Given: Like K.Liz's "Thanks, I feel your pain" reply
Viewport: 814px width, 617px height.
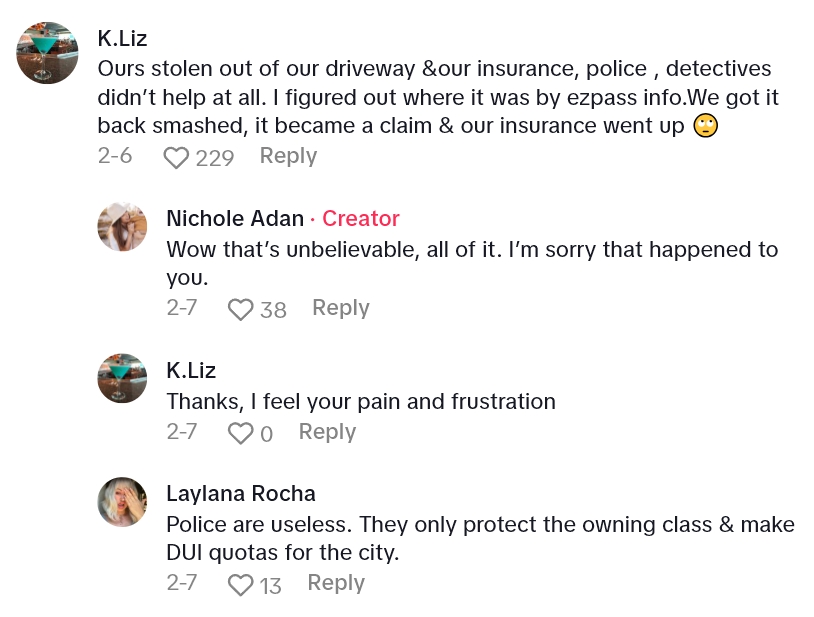Looking at the screenshot, I should tap(240, 434).
